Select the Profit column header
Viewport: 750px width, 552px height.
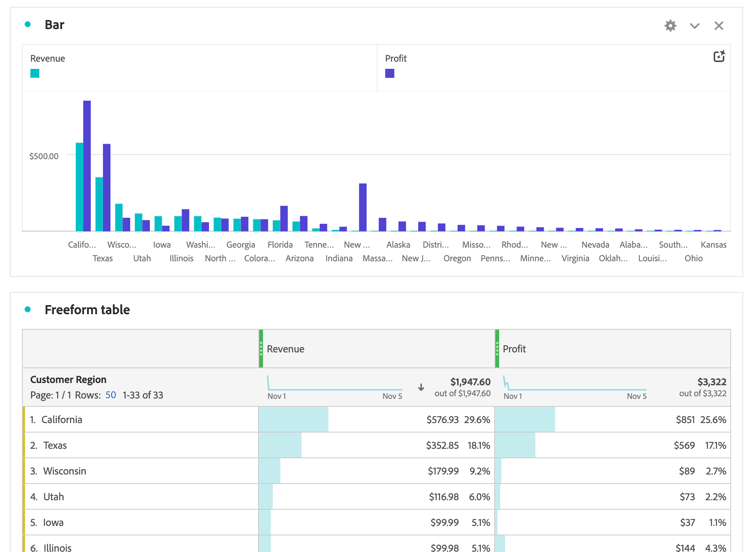pos(514,349)
